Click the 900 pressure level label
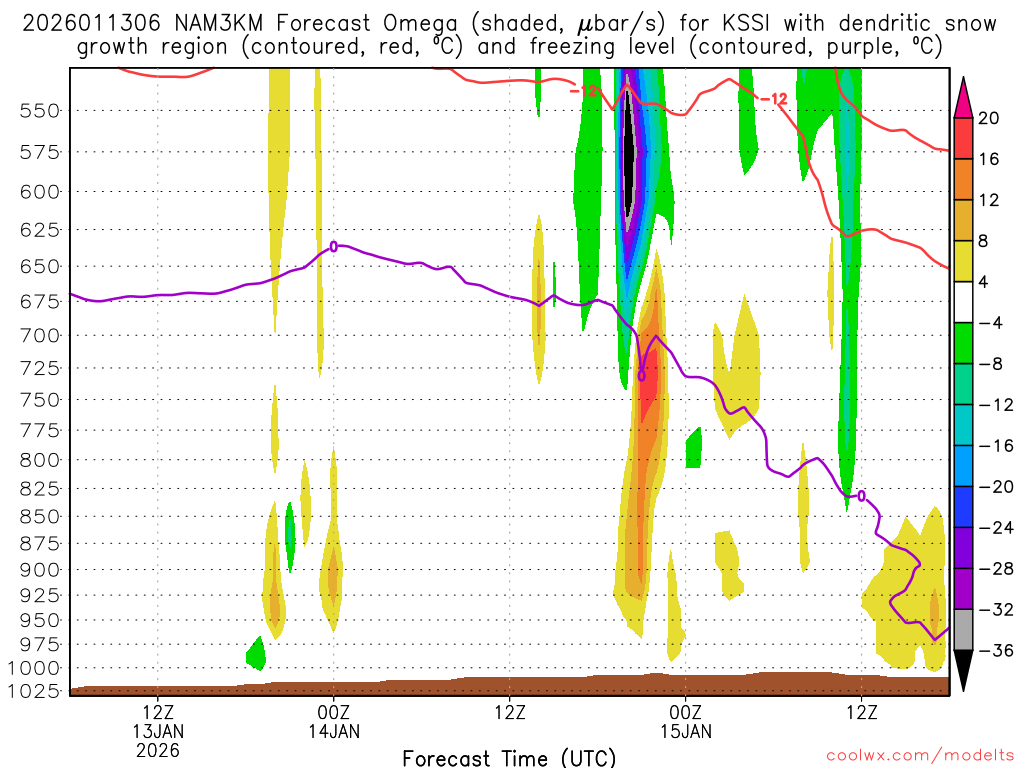Viewport: 1024px width, 768px height. (x=39, y=570)
